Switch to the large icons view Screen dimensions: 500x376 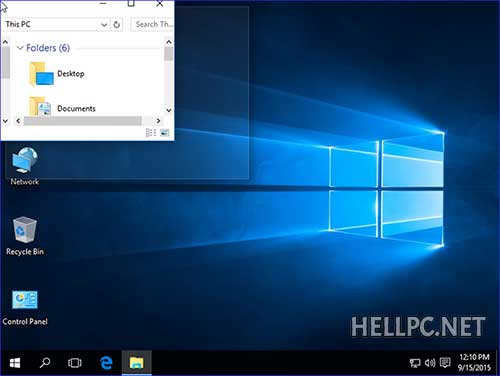165,133
